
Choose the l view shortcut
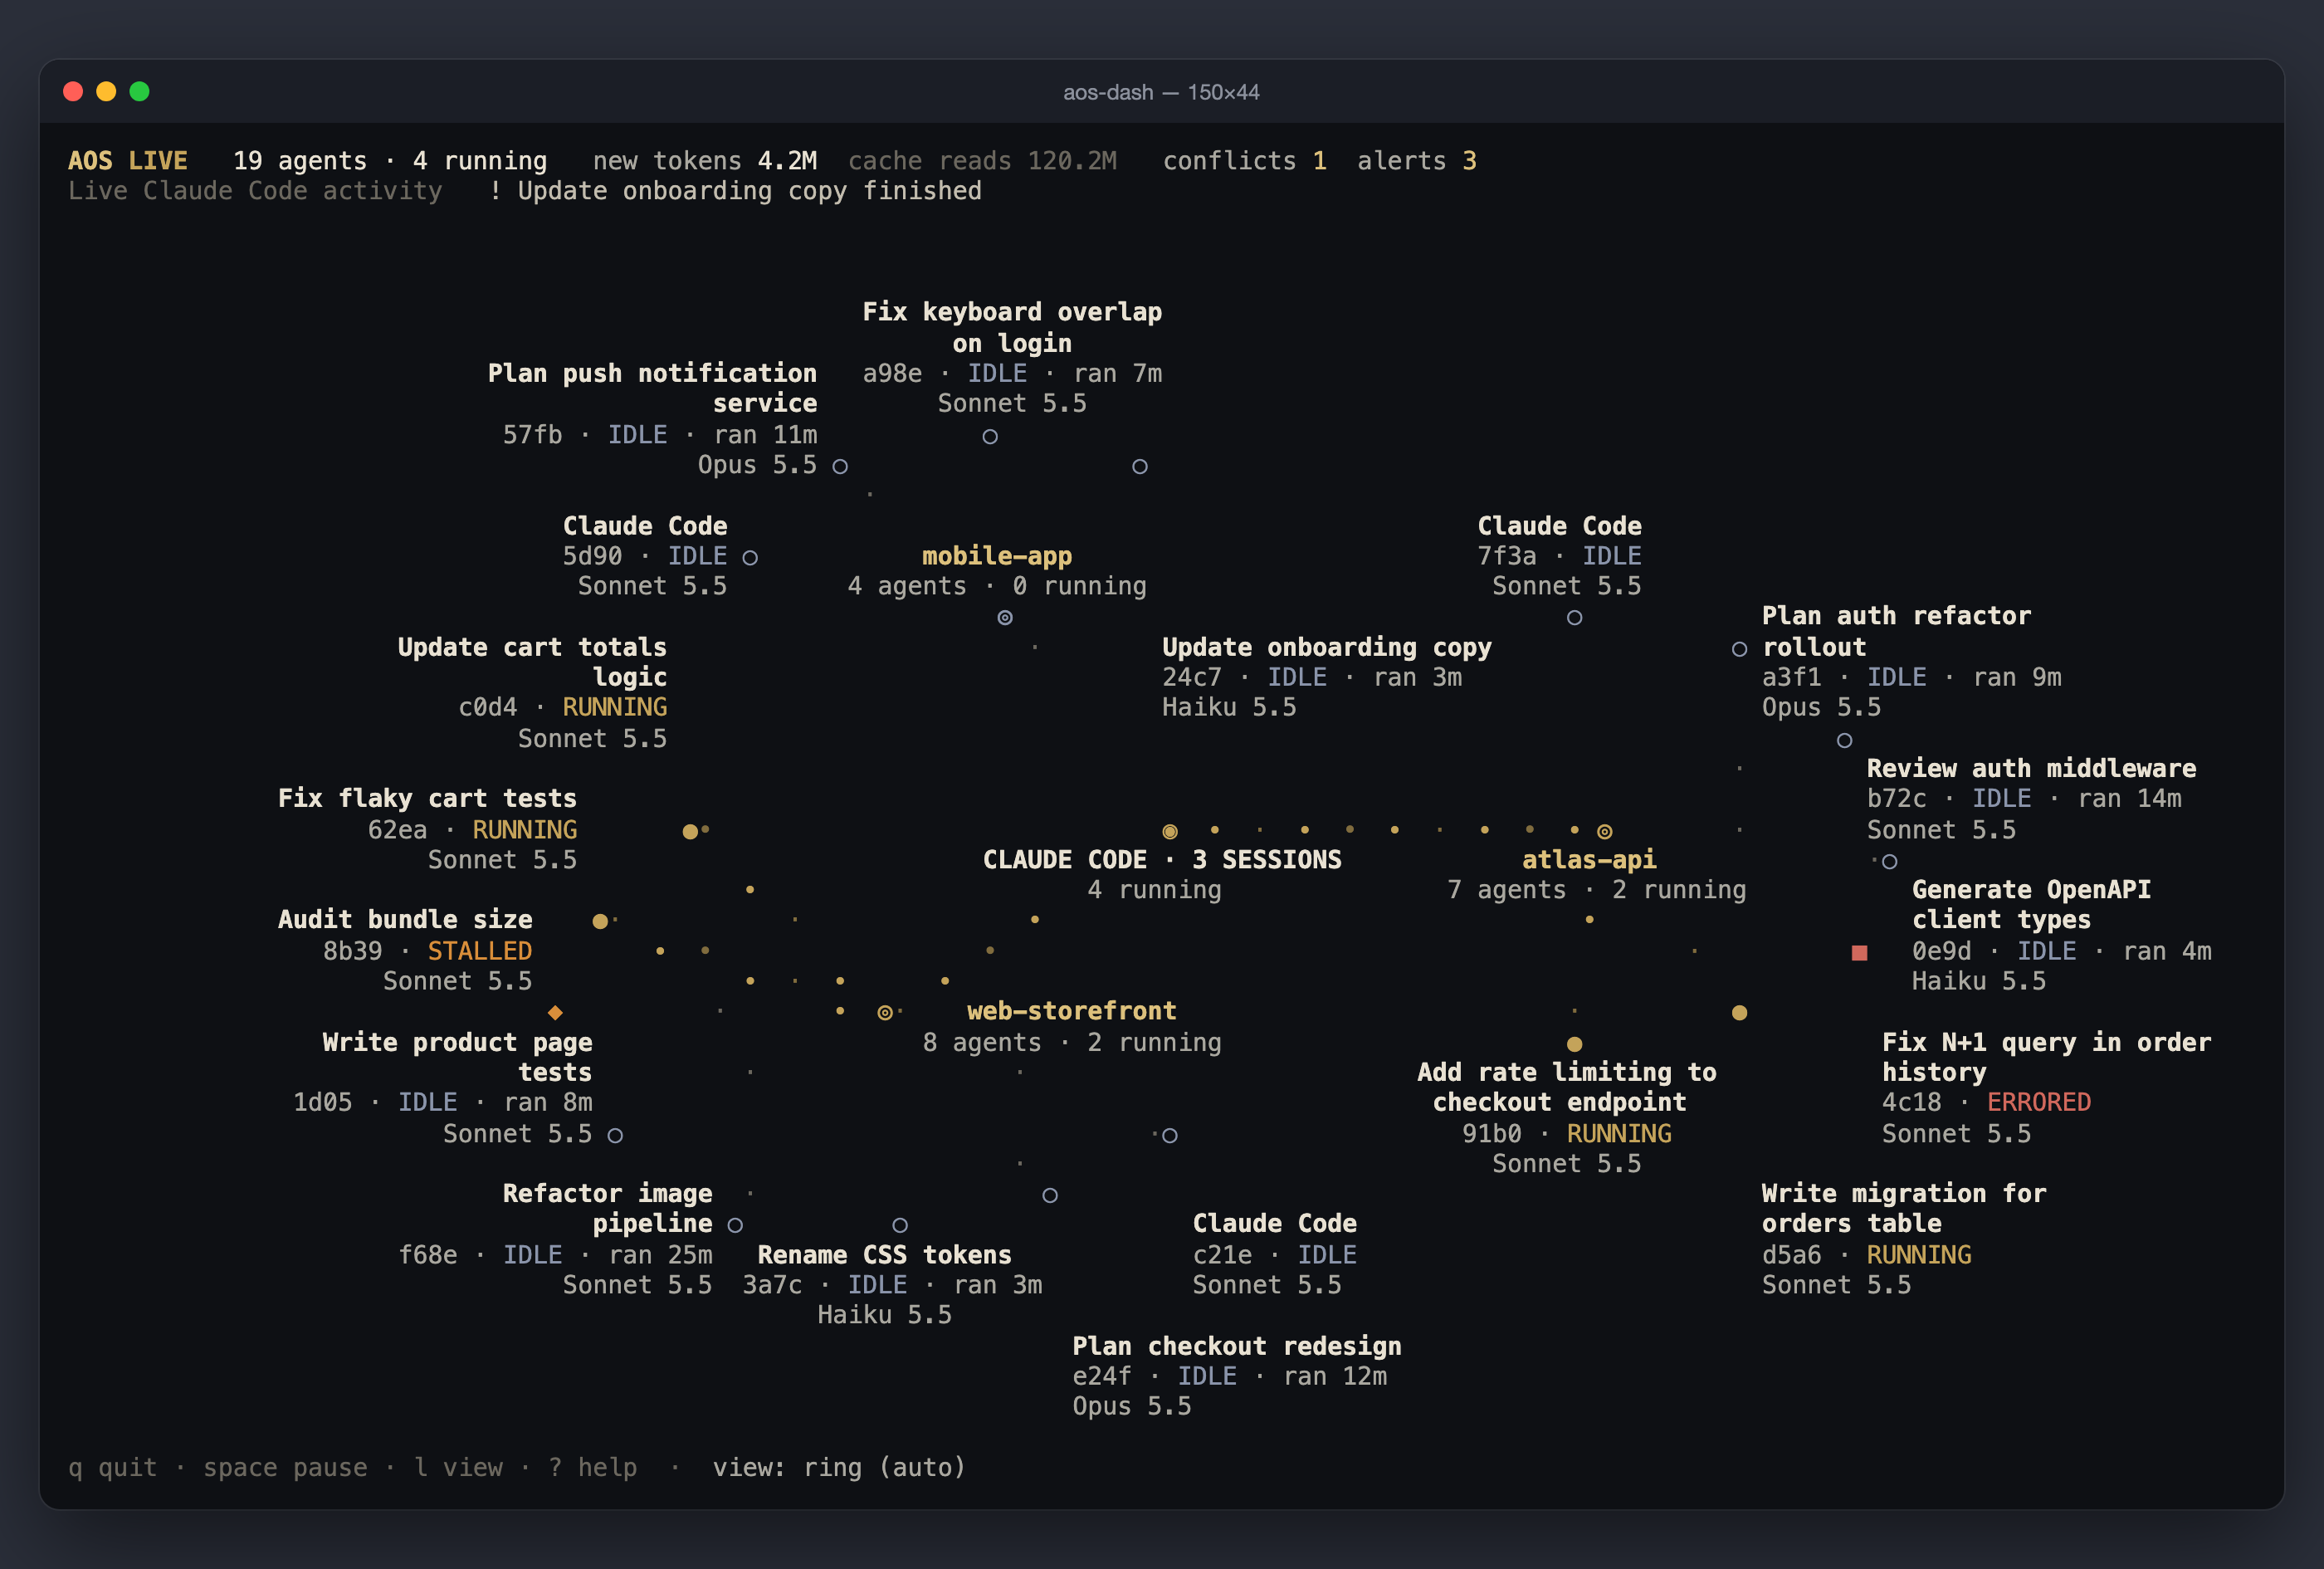click(x=458, y=1467)
